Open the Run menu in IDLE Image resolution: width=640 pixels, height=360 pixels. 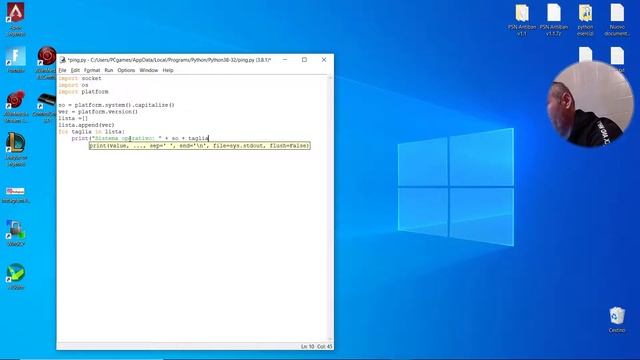[x=109, y=70]
